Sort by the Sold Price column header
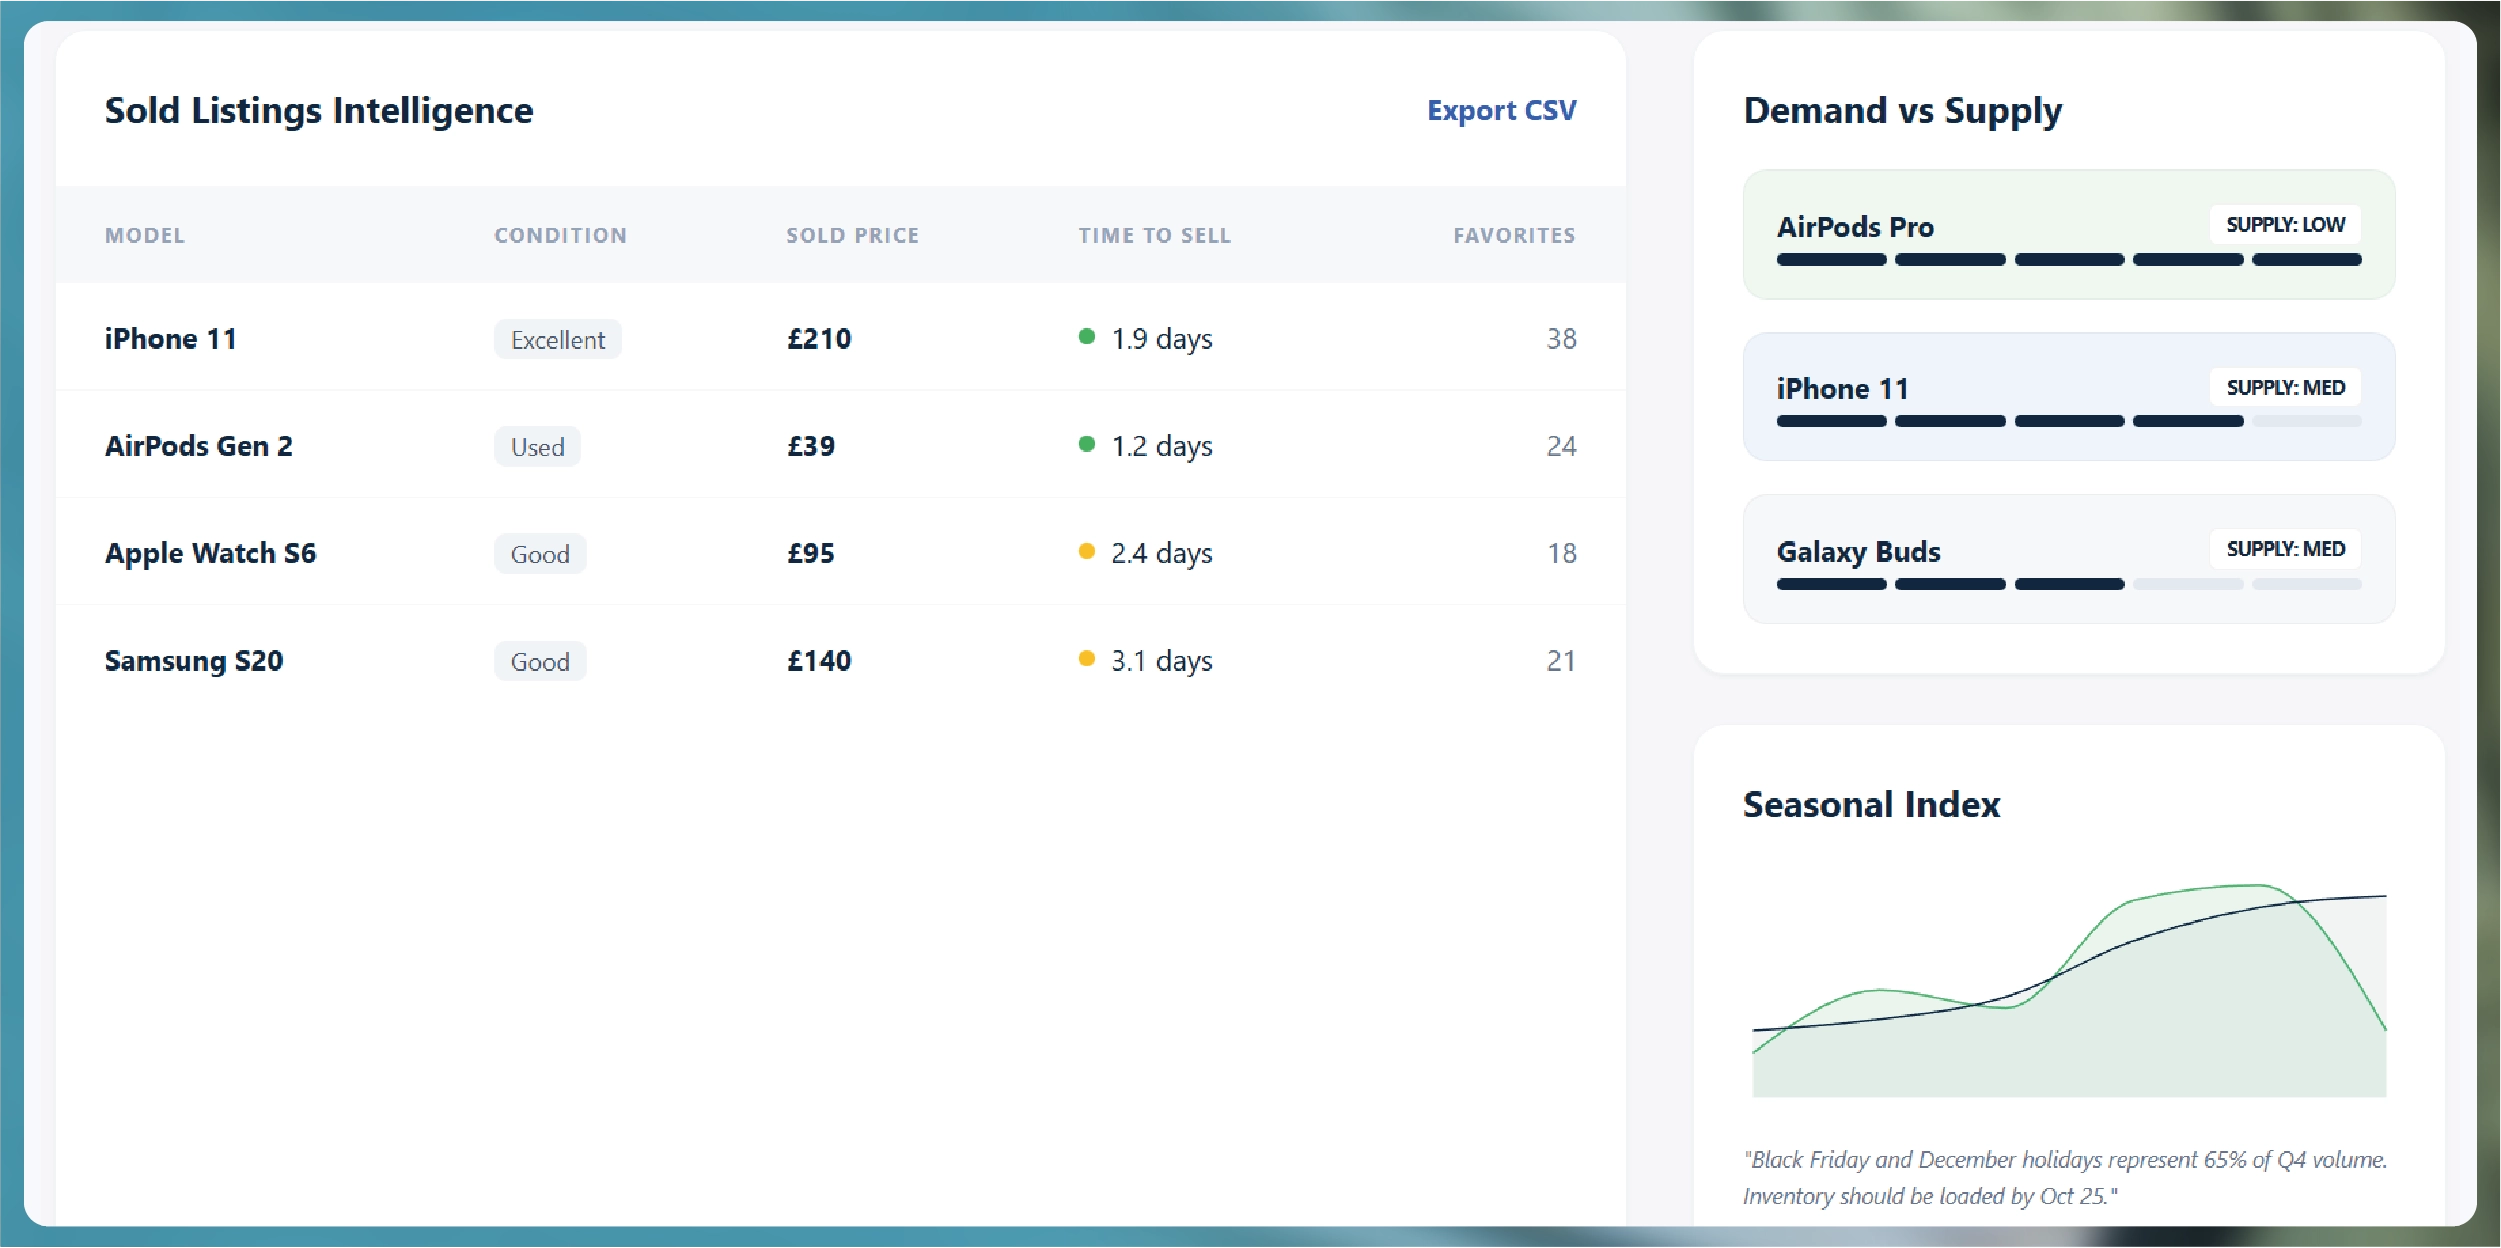Viewport: 2501px width, 1248px height. [852, 236]
